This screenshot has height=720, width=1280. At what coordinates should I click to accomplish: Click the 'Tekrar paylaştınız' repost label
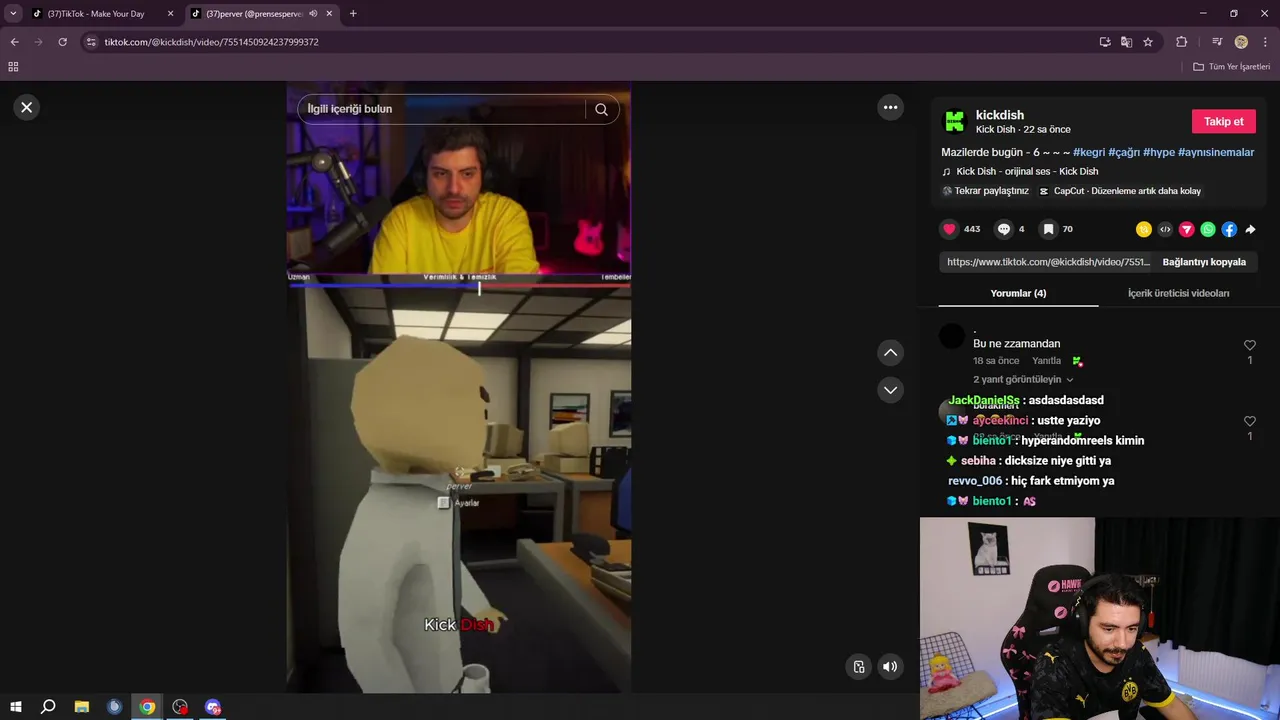(x=985, y=191)
